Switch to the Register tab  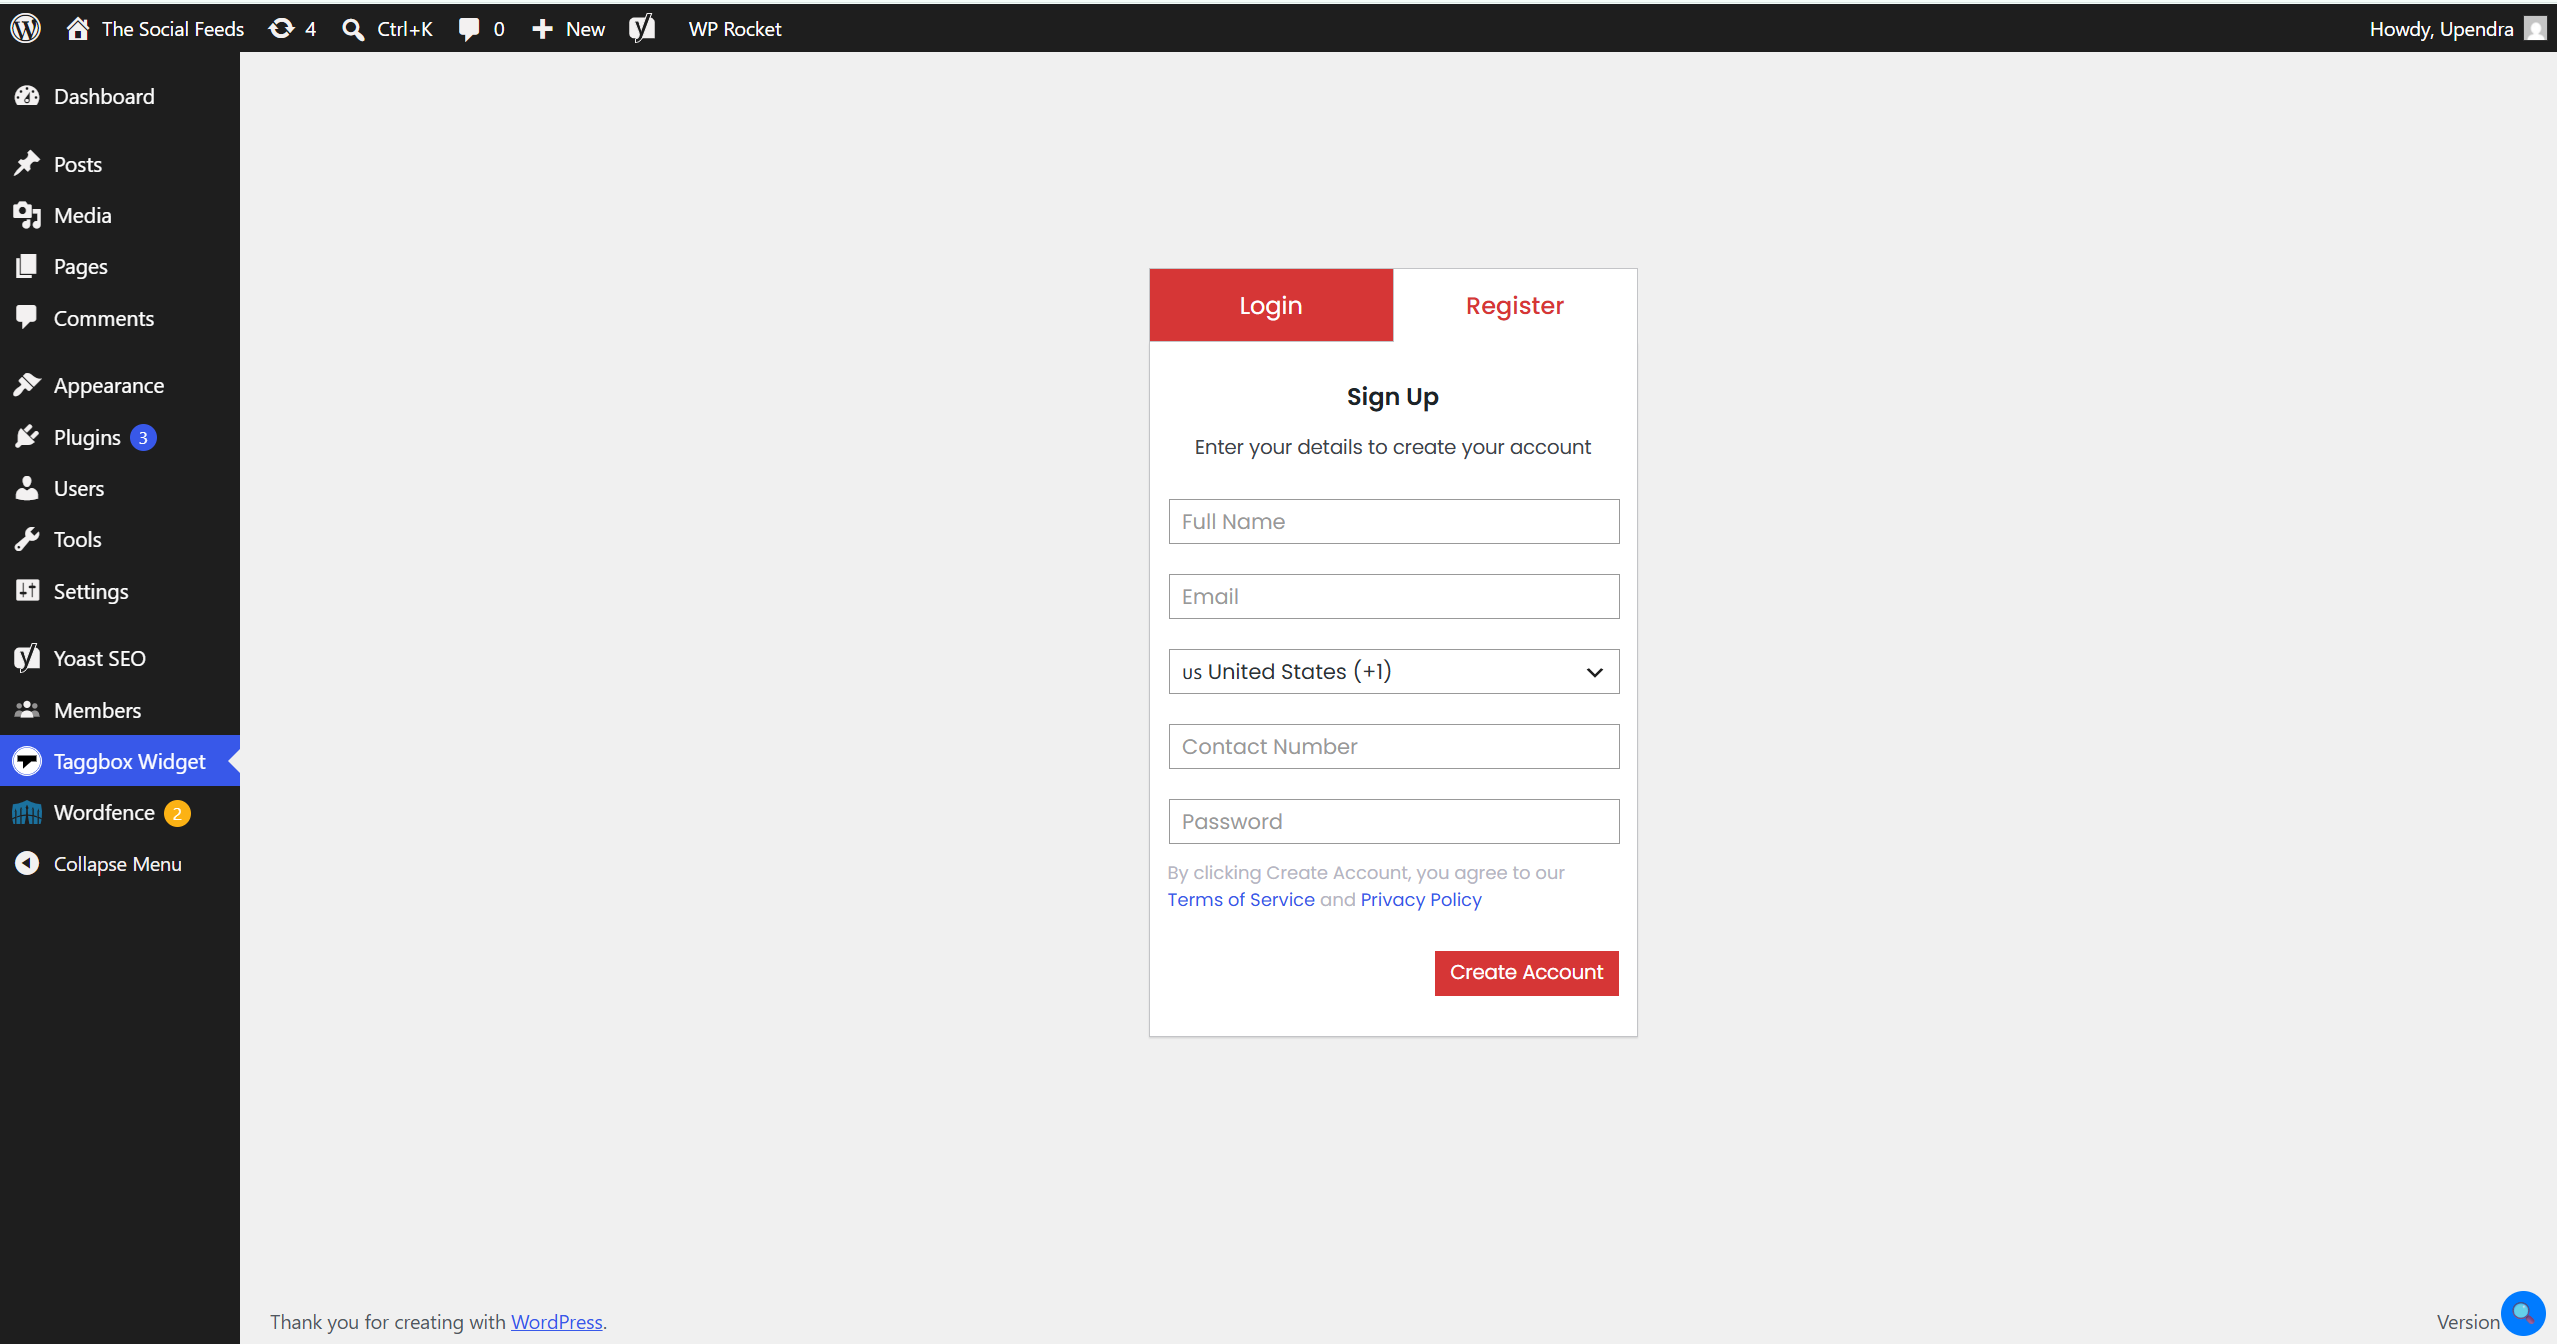tap(1515, 305)
